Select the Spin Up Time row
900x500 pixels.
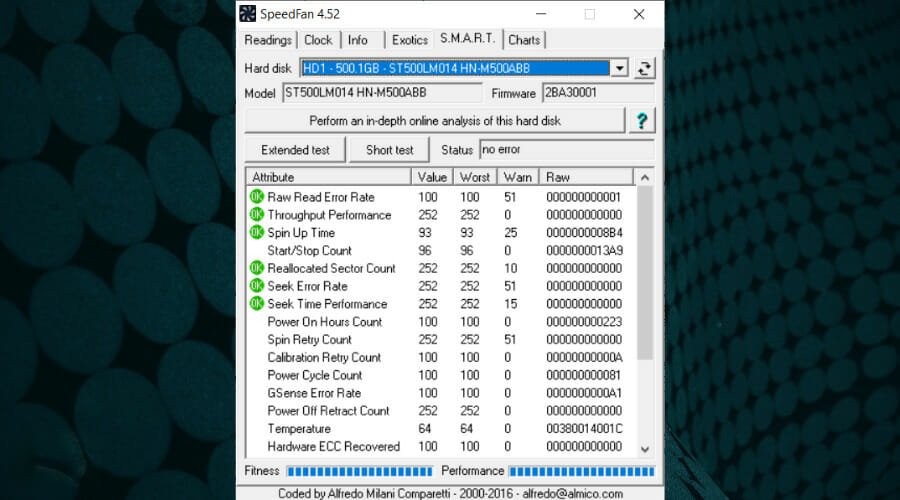[441, 232]
